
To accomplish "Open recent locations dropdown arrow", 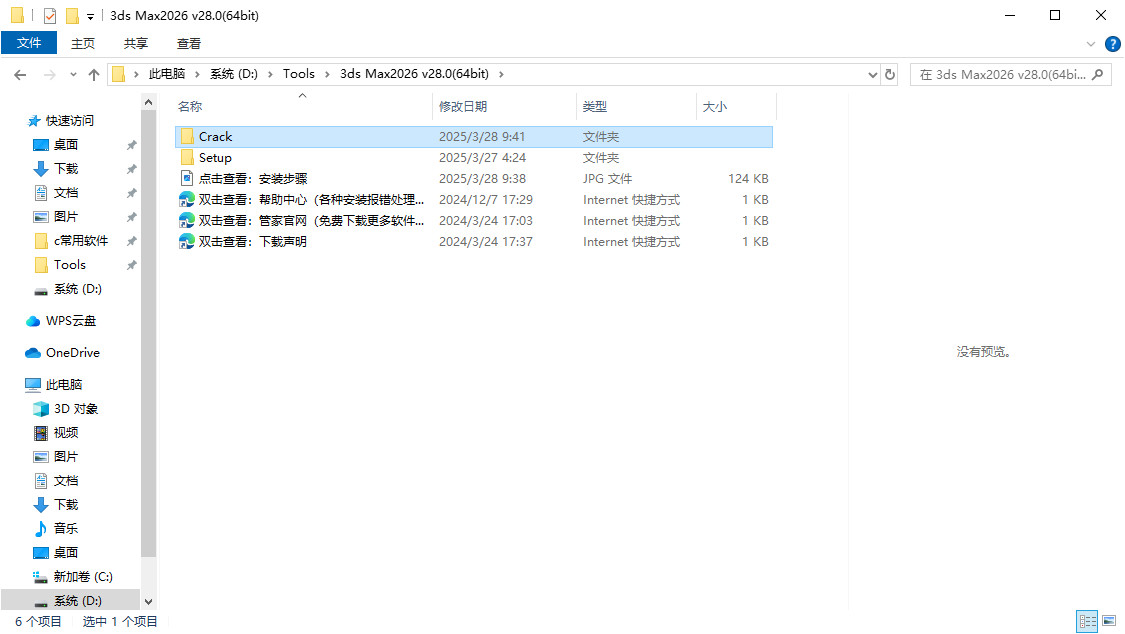I will (73, 75).
